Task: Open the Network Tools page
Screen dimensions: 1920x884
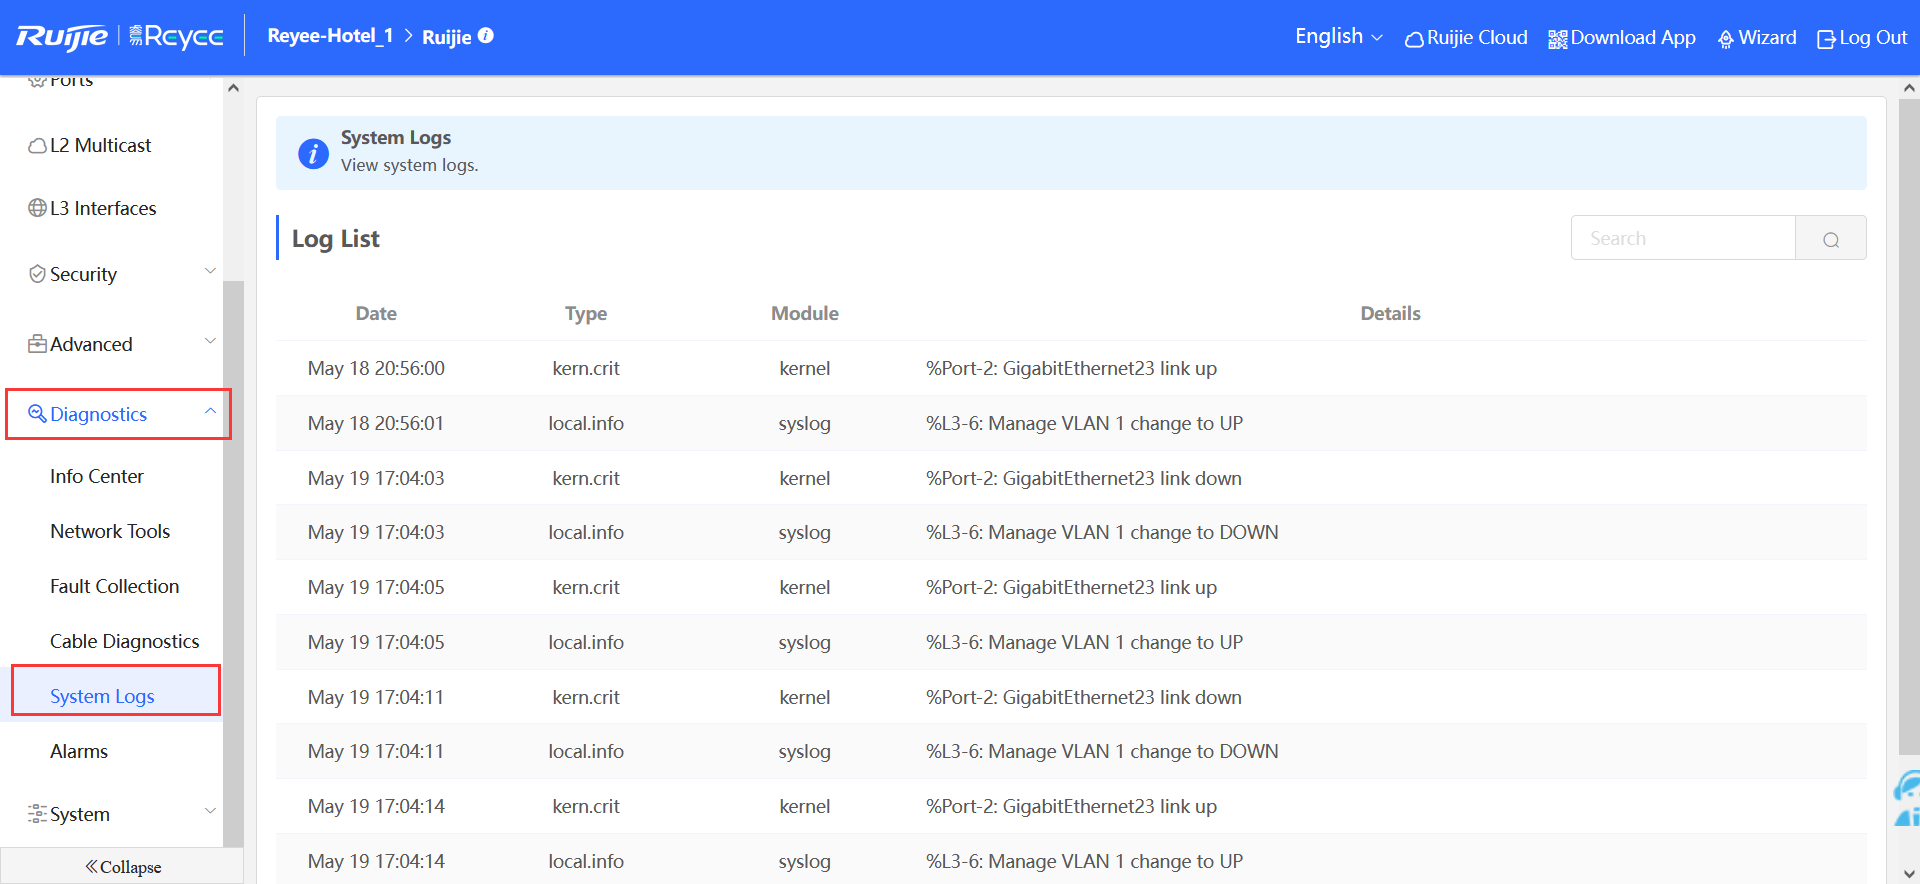Action: 110,532
